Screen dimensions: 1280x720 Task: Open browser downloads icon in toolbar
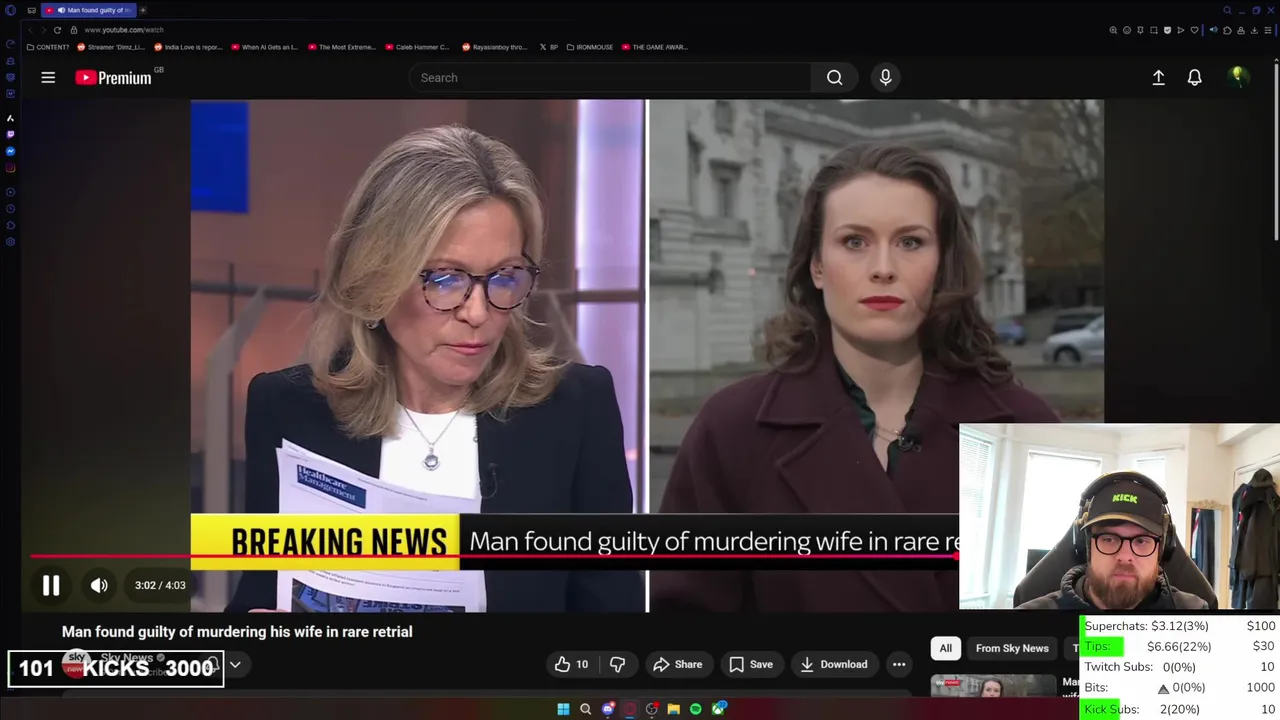coord(1254,30)
